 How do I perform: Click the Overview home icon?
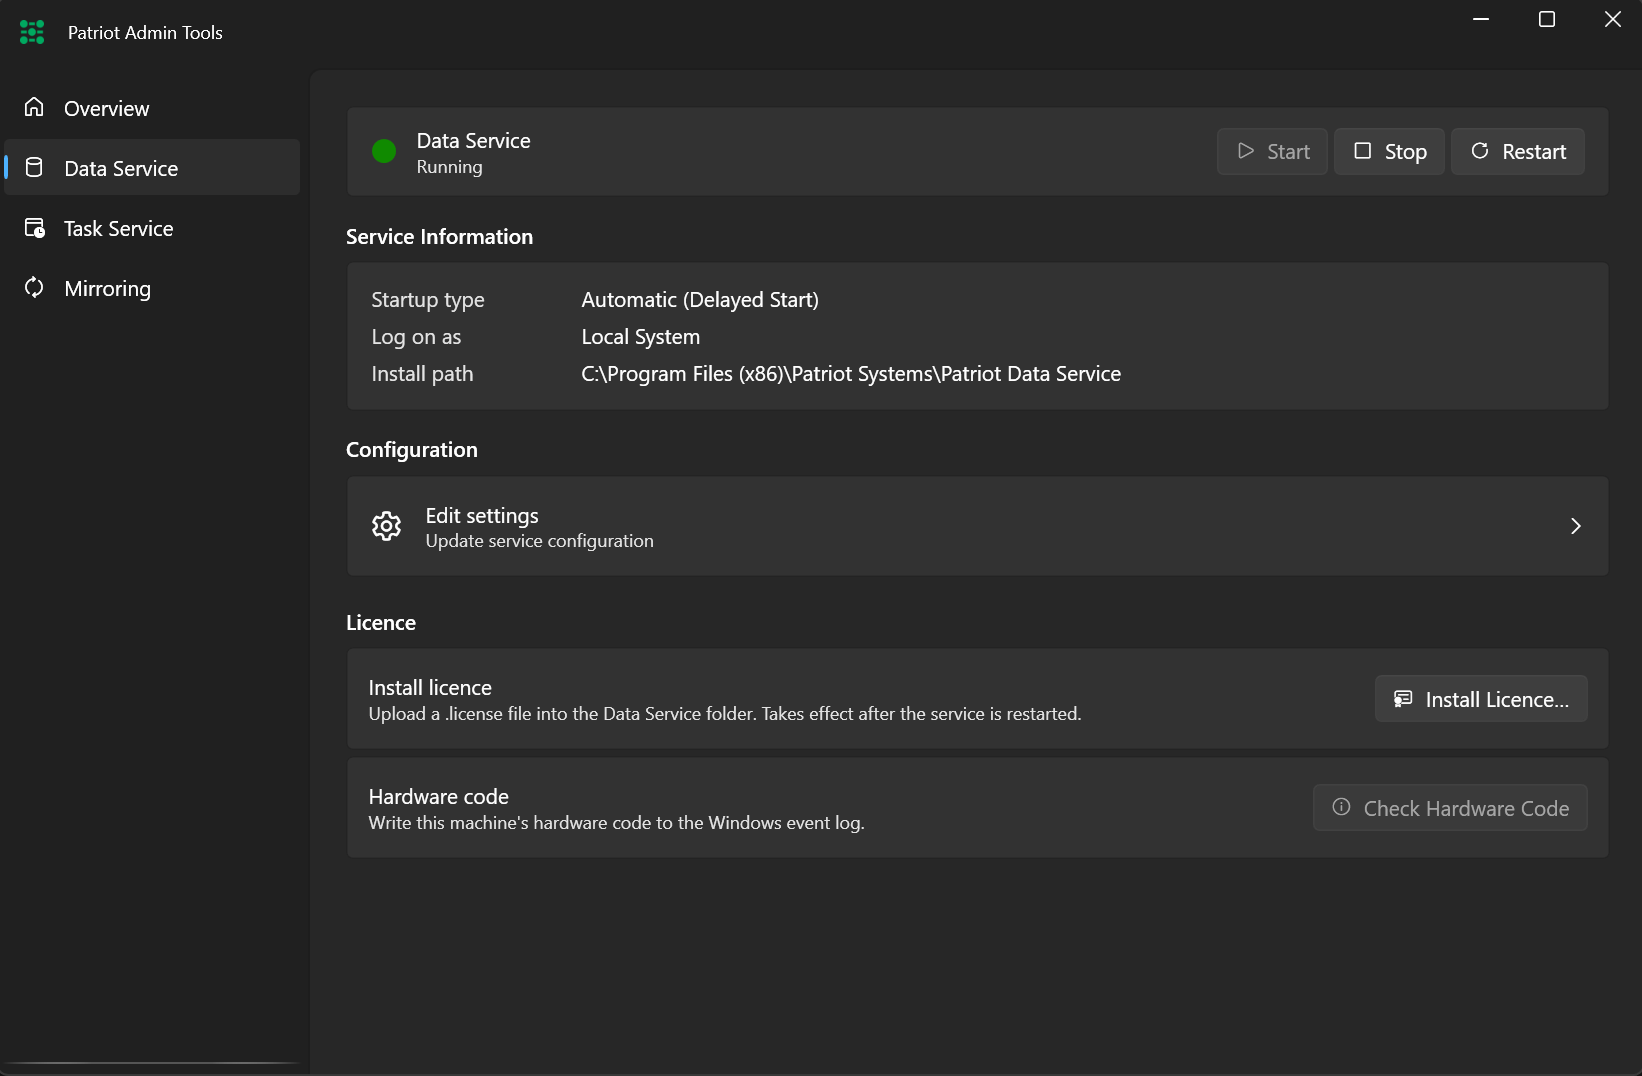(34, 107)
